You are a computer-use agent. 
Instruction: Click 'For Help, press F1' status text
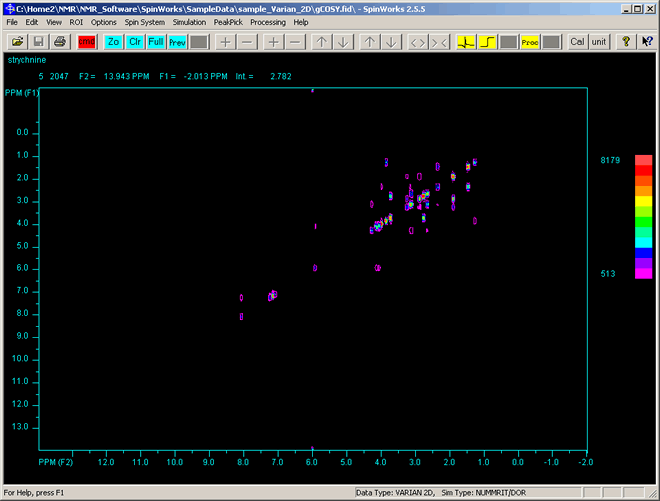[34, 493]
